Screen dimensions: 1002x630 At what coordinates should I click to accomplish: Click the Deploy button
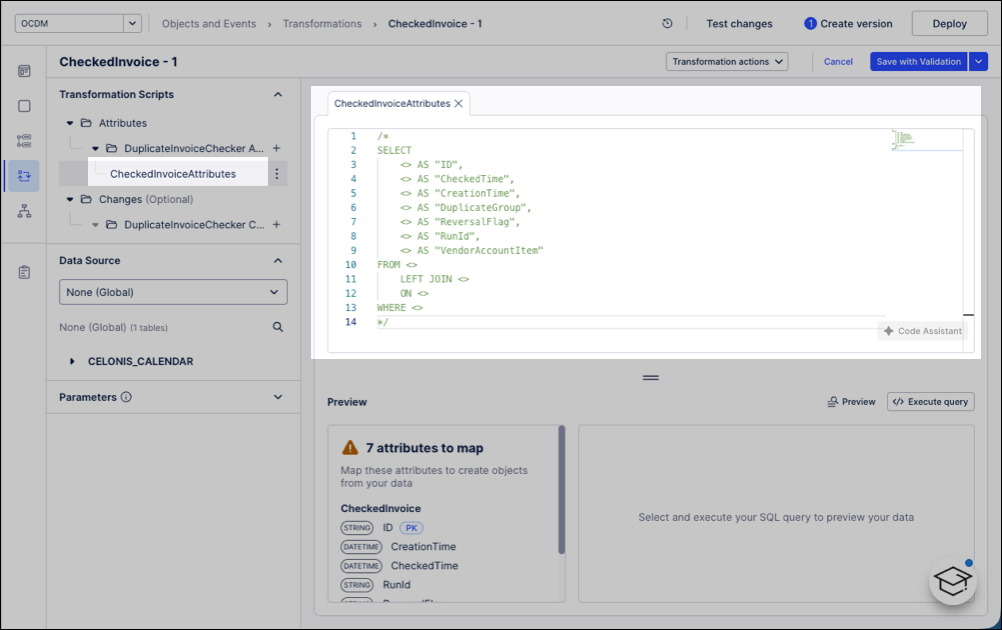(x=948, y=23)
